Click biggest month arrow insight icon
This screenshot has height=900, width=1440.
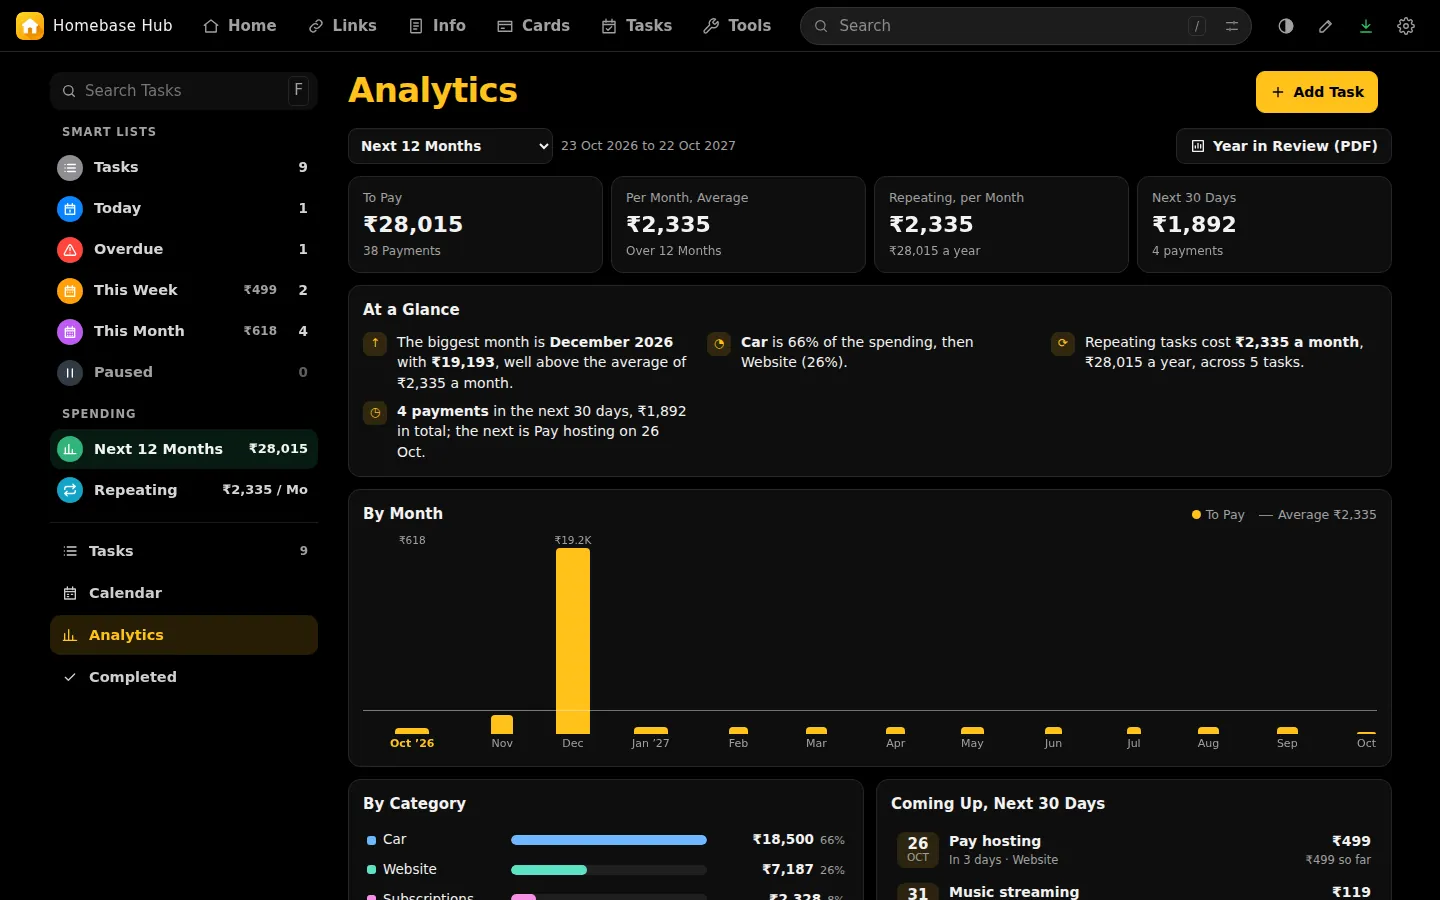[375, 344]
